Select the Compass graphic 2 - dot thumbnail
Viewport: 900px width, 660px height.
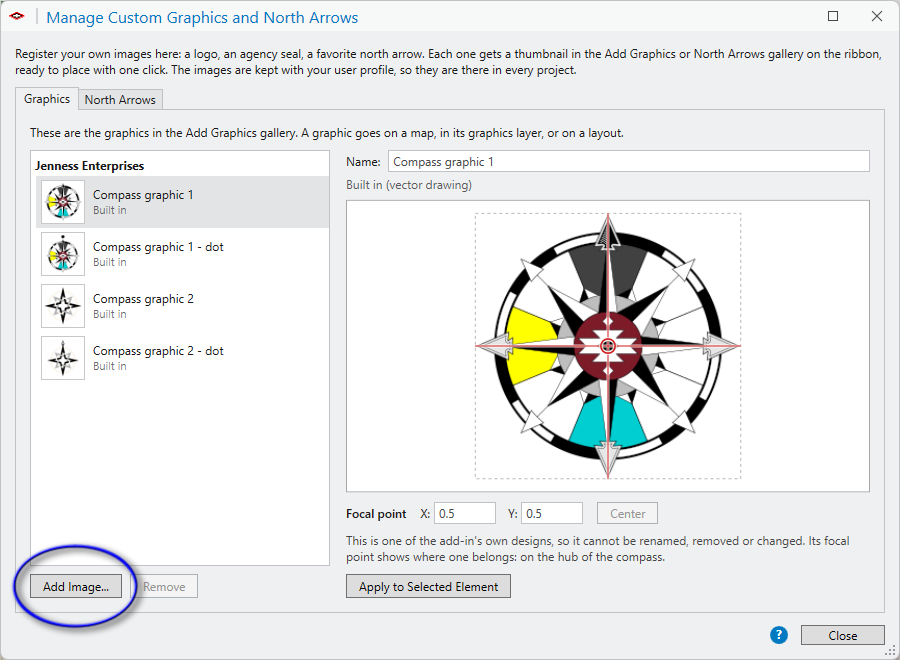(x=63, y=358)
